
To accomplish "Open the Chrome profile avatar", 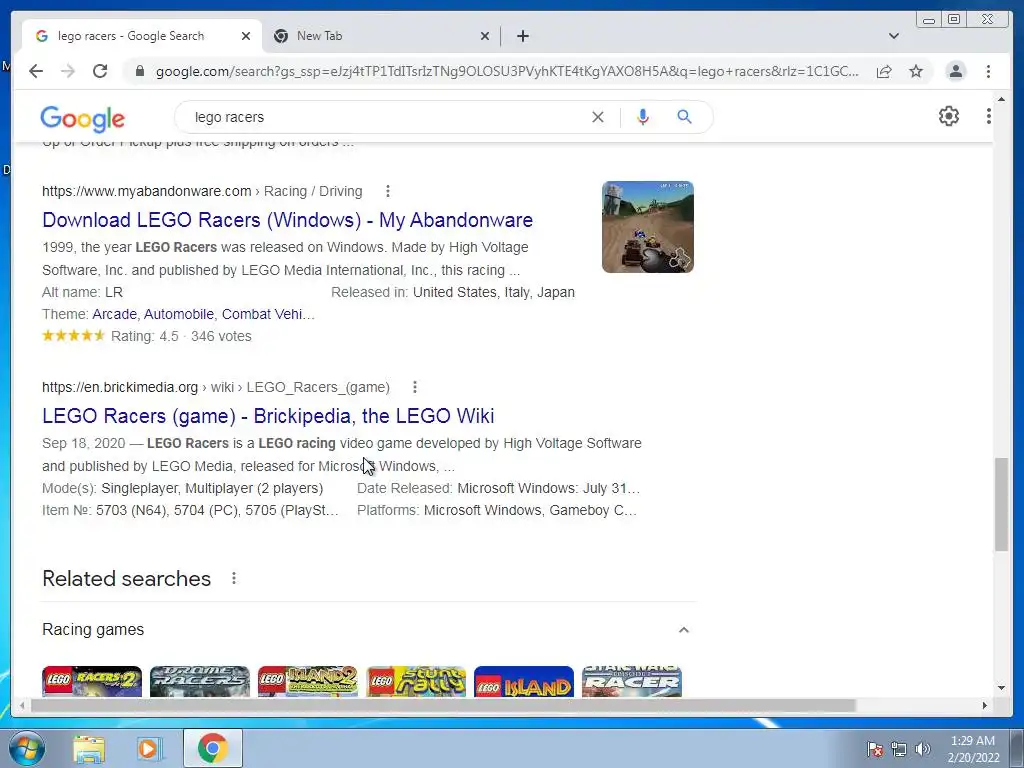I will (955, 71).
